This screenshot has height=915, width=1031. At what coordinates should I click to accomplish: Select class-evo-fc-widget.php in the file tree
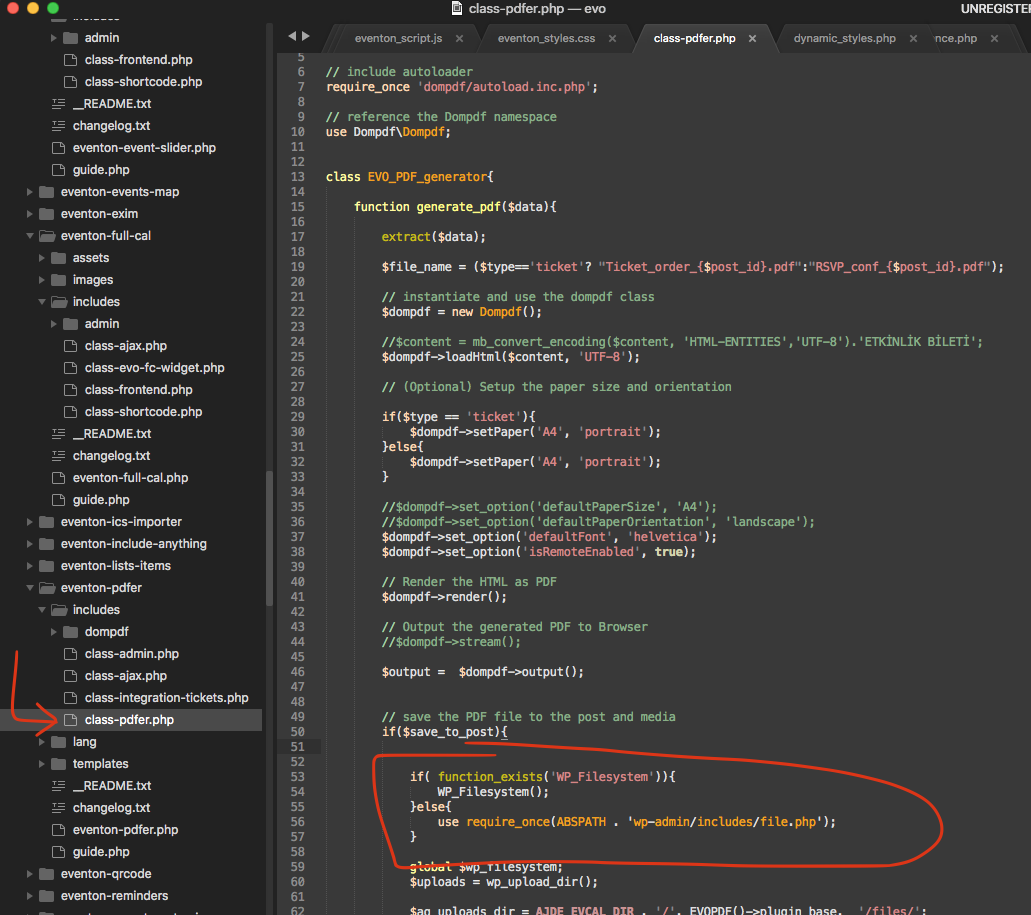click(154, 368)
